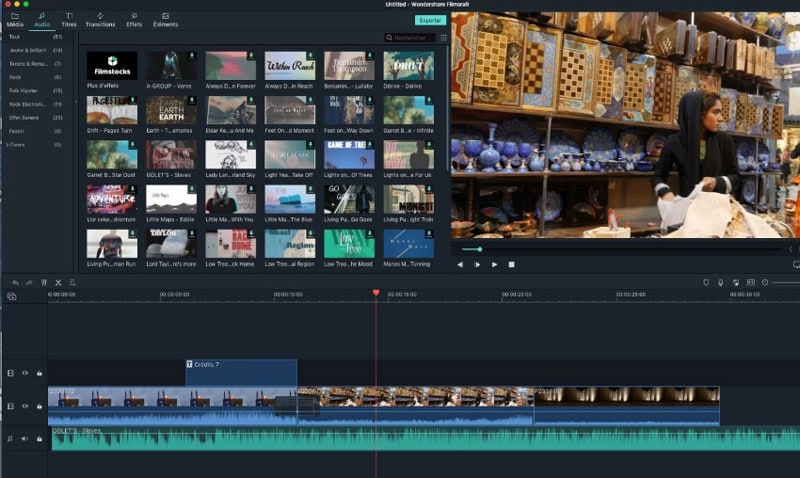This screenshot has width=800, height=478.
Task: Select Lady Lan...rland Sky thumbnail
Action: [230, 154]
